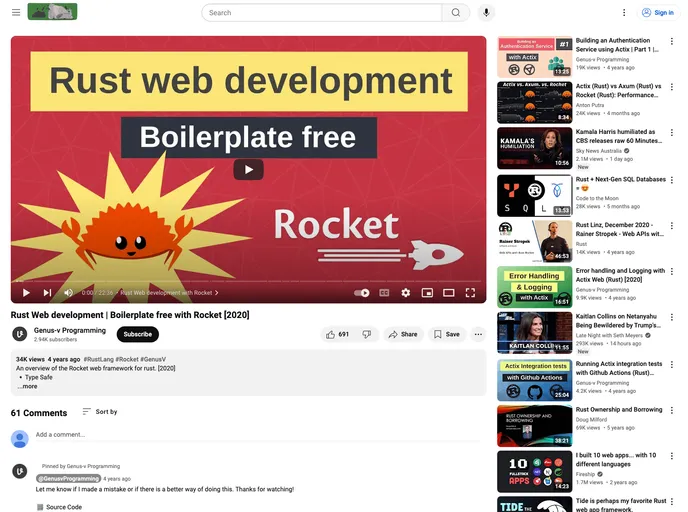688x512 pixels.
Task: Open 'Rust + Next-Gen SQL Databases' thumbnail
Action: point(534,196)
